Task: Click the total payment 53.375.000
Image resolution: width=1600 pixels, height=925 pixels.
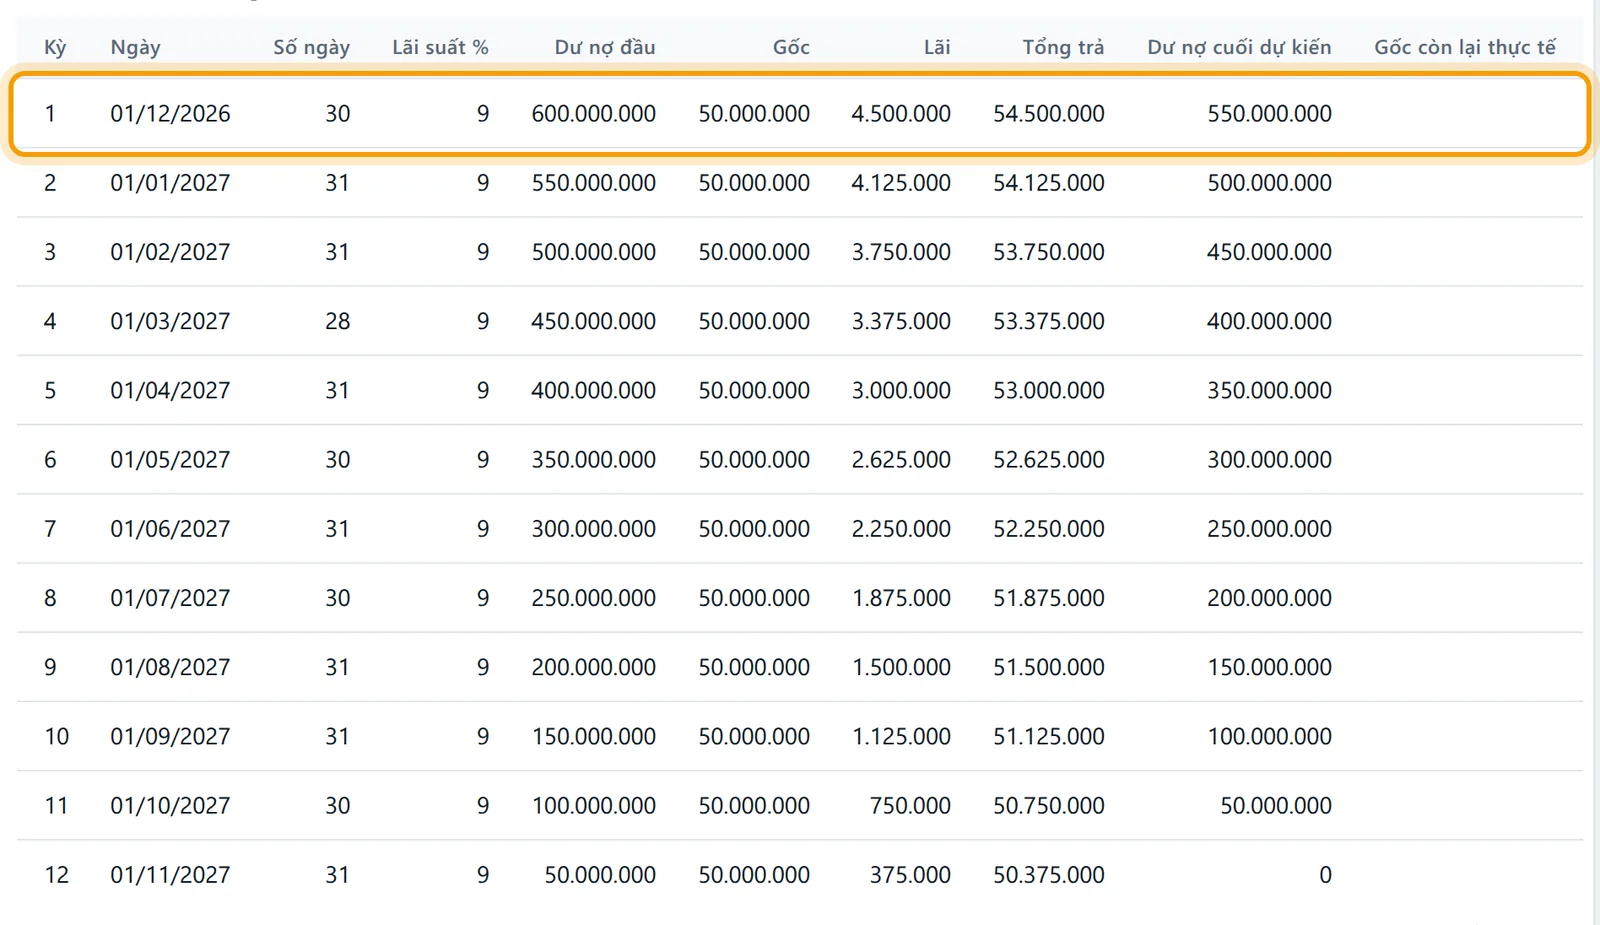Action: (1049, 321)
